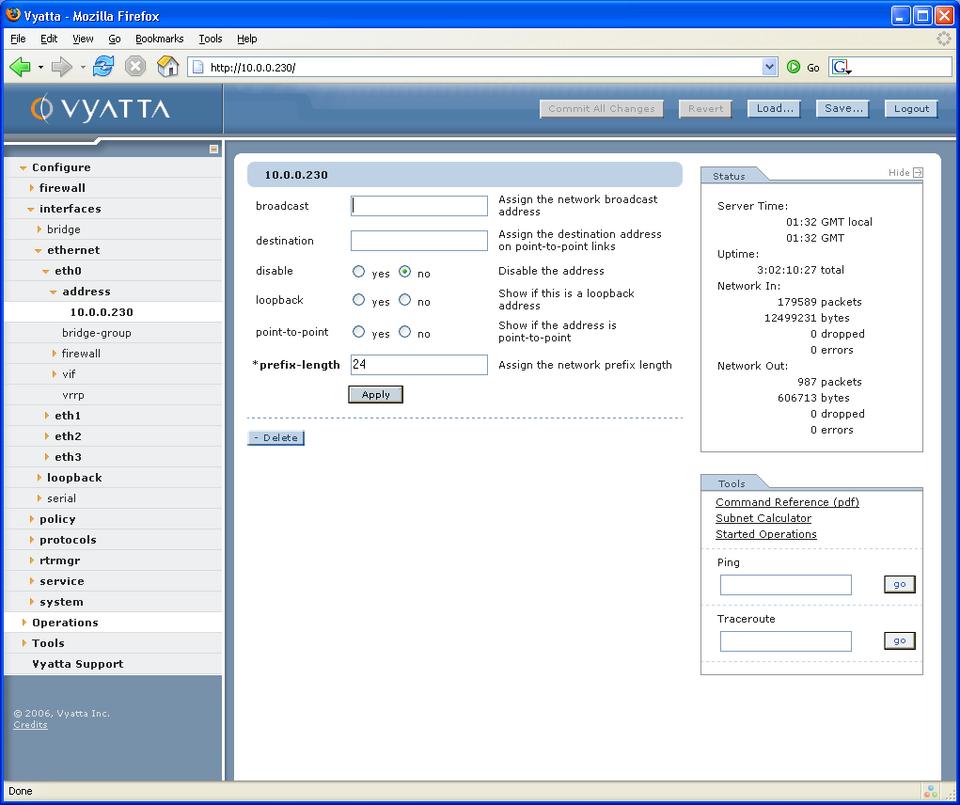
Task: Select 'yes' for point-to-point
Action: [x=359, y=332]
